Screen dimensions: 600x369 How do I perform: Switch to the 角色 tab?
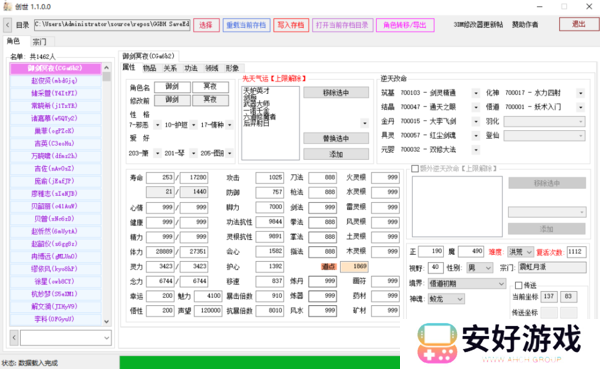13,41
